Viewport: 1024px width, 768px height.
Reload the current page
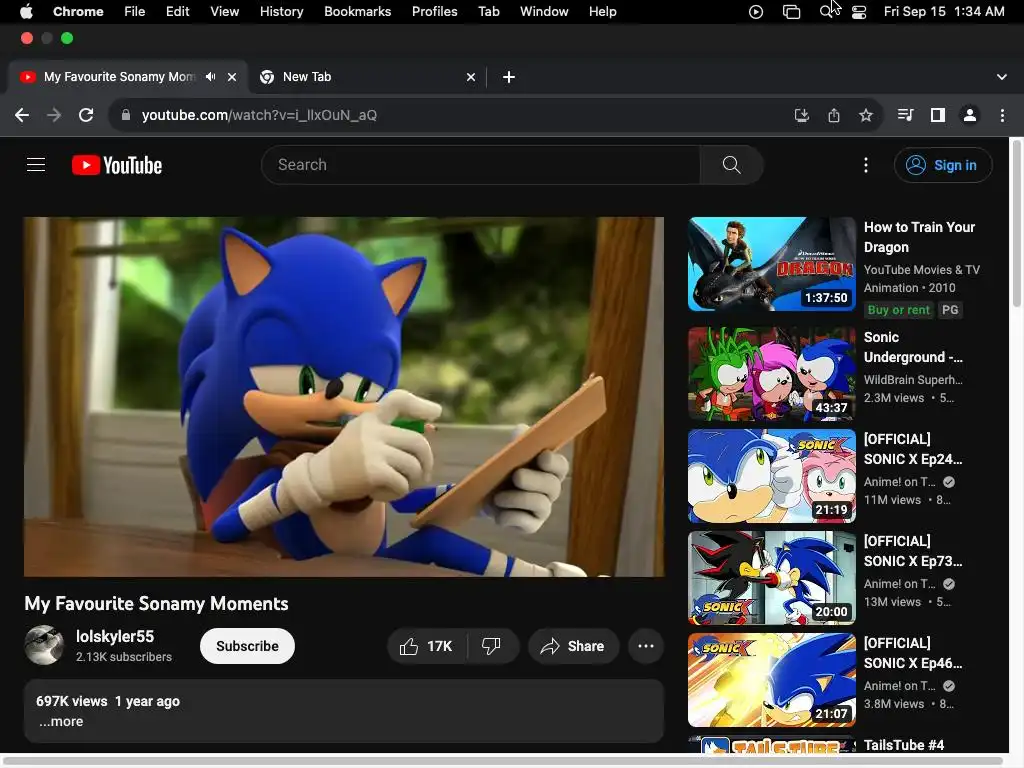(x=86, y=116)
